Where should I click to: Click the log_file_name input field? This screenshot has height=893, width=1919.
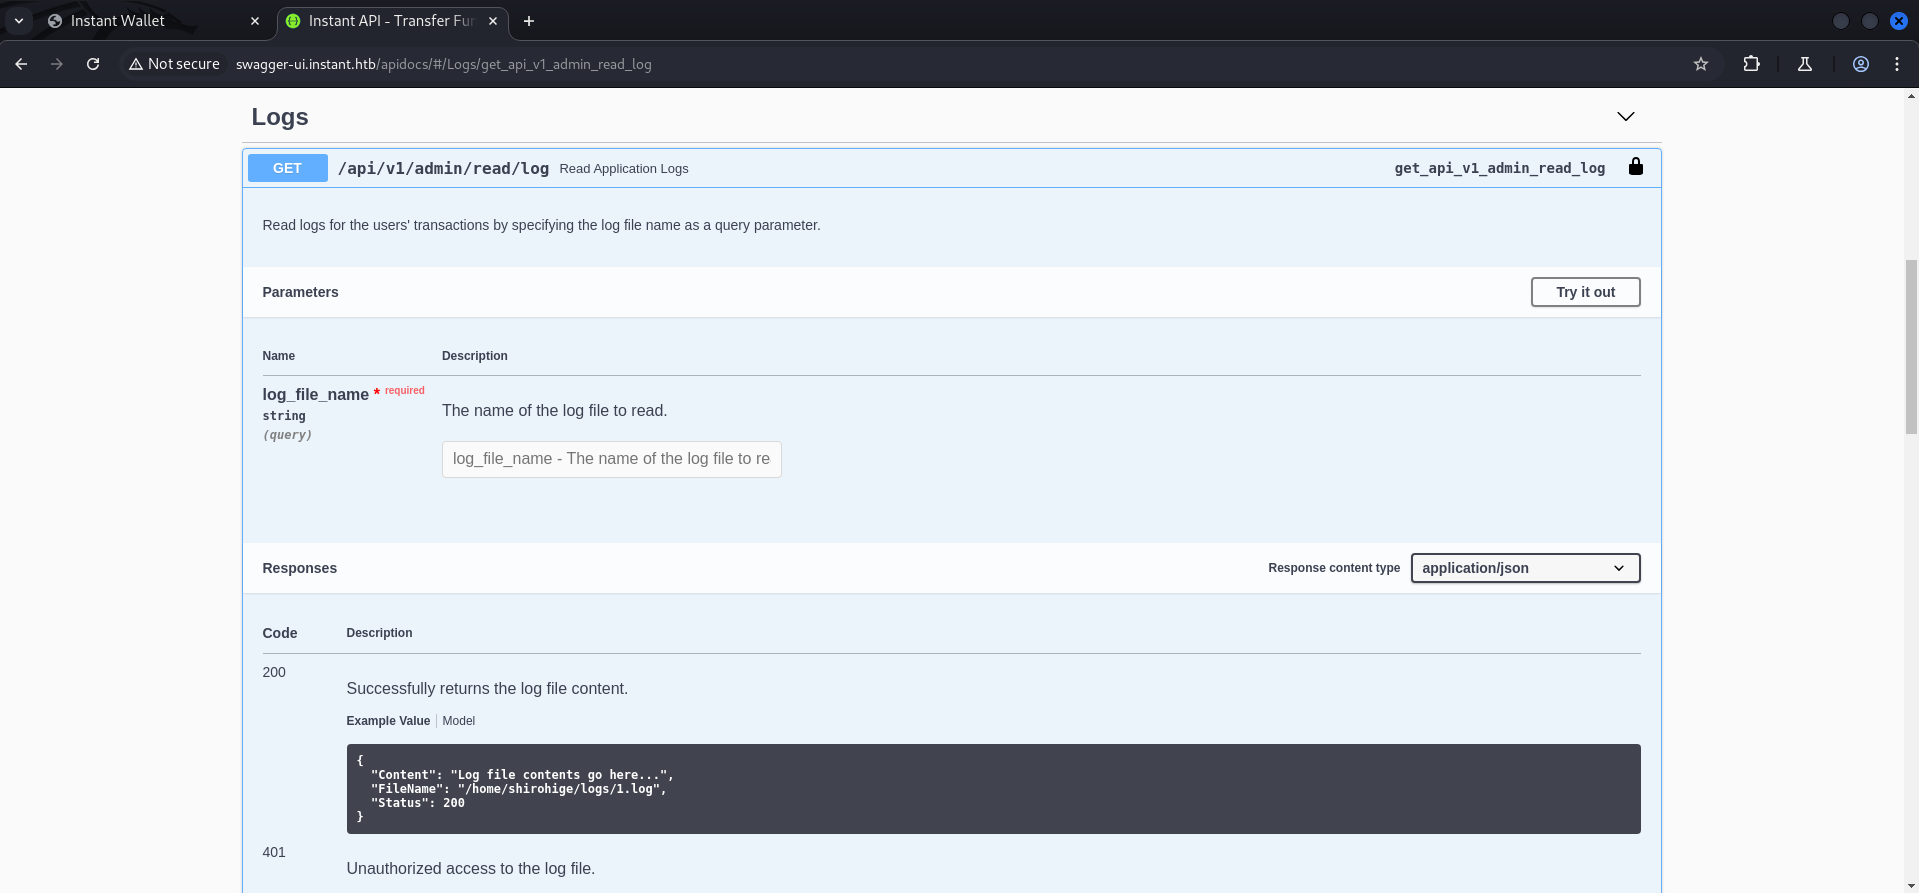pyautogui.click(x=611, y=459)
